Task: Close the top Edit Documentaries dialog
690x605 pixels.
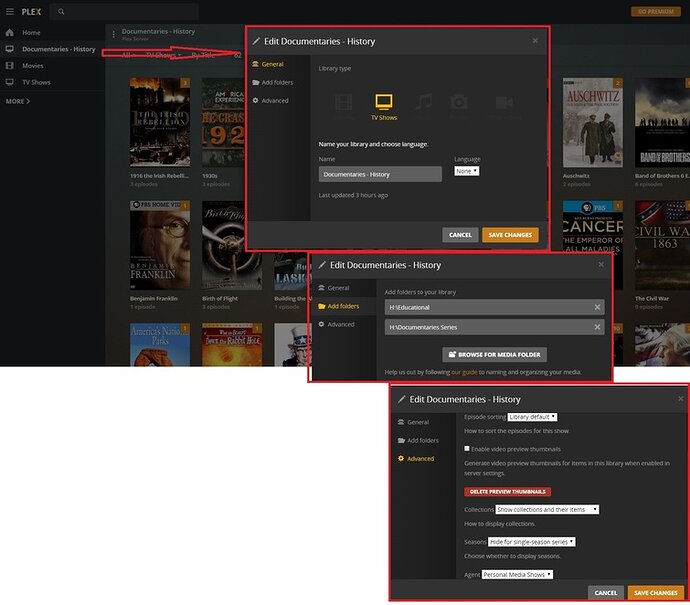Action: [535, 40]
